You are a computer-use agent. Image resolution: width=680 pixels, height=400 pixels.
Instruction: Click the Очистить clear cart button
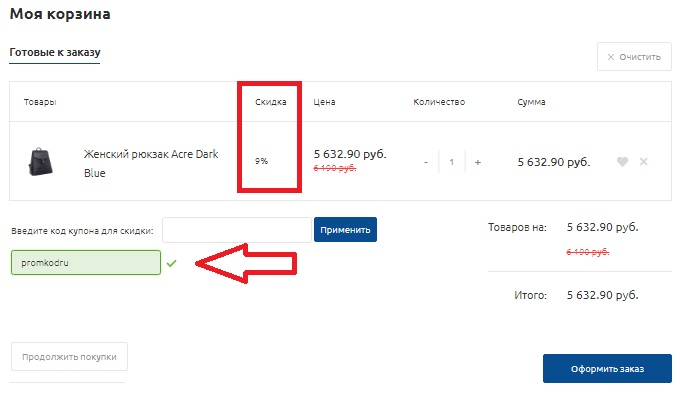click(x=634, y=57)
